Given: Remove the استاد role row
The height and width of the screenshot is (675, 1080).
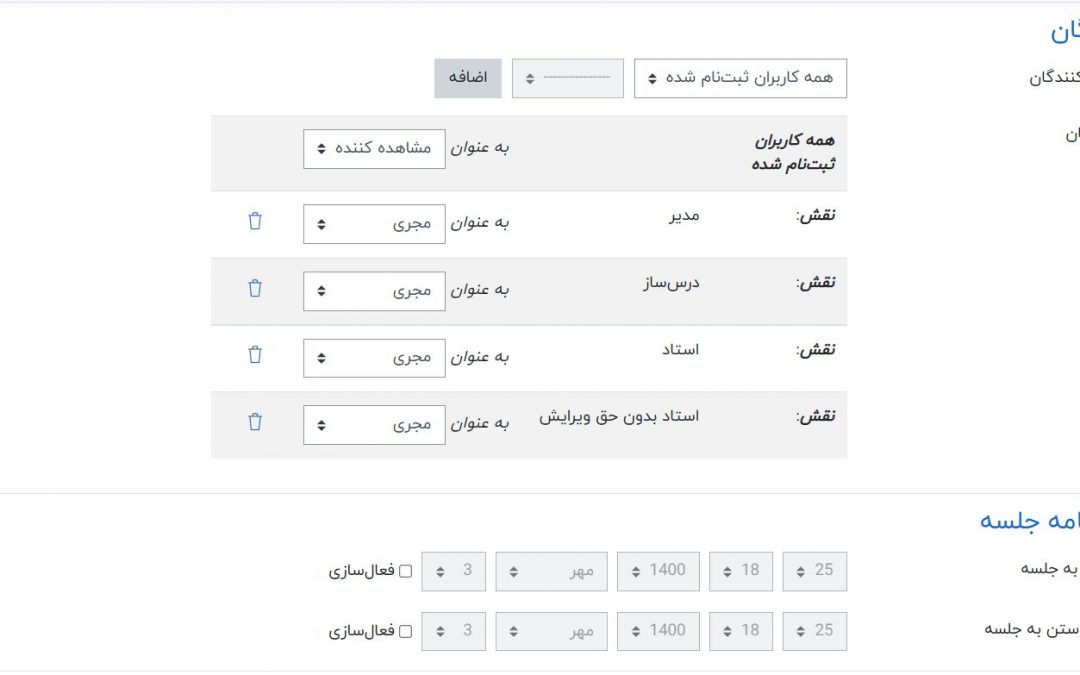Looking at the screenshot, I should coord(255,355).
